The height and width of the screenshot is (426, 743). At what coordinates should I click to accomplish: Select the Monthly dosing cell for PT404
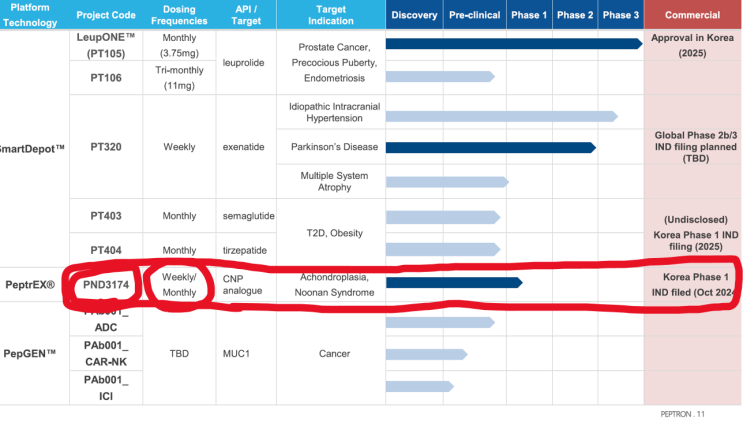pos(179,250)
